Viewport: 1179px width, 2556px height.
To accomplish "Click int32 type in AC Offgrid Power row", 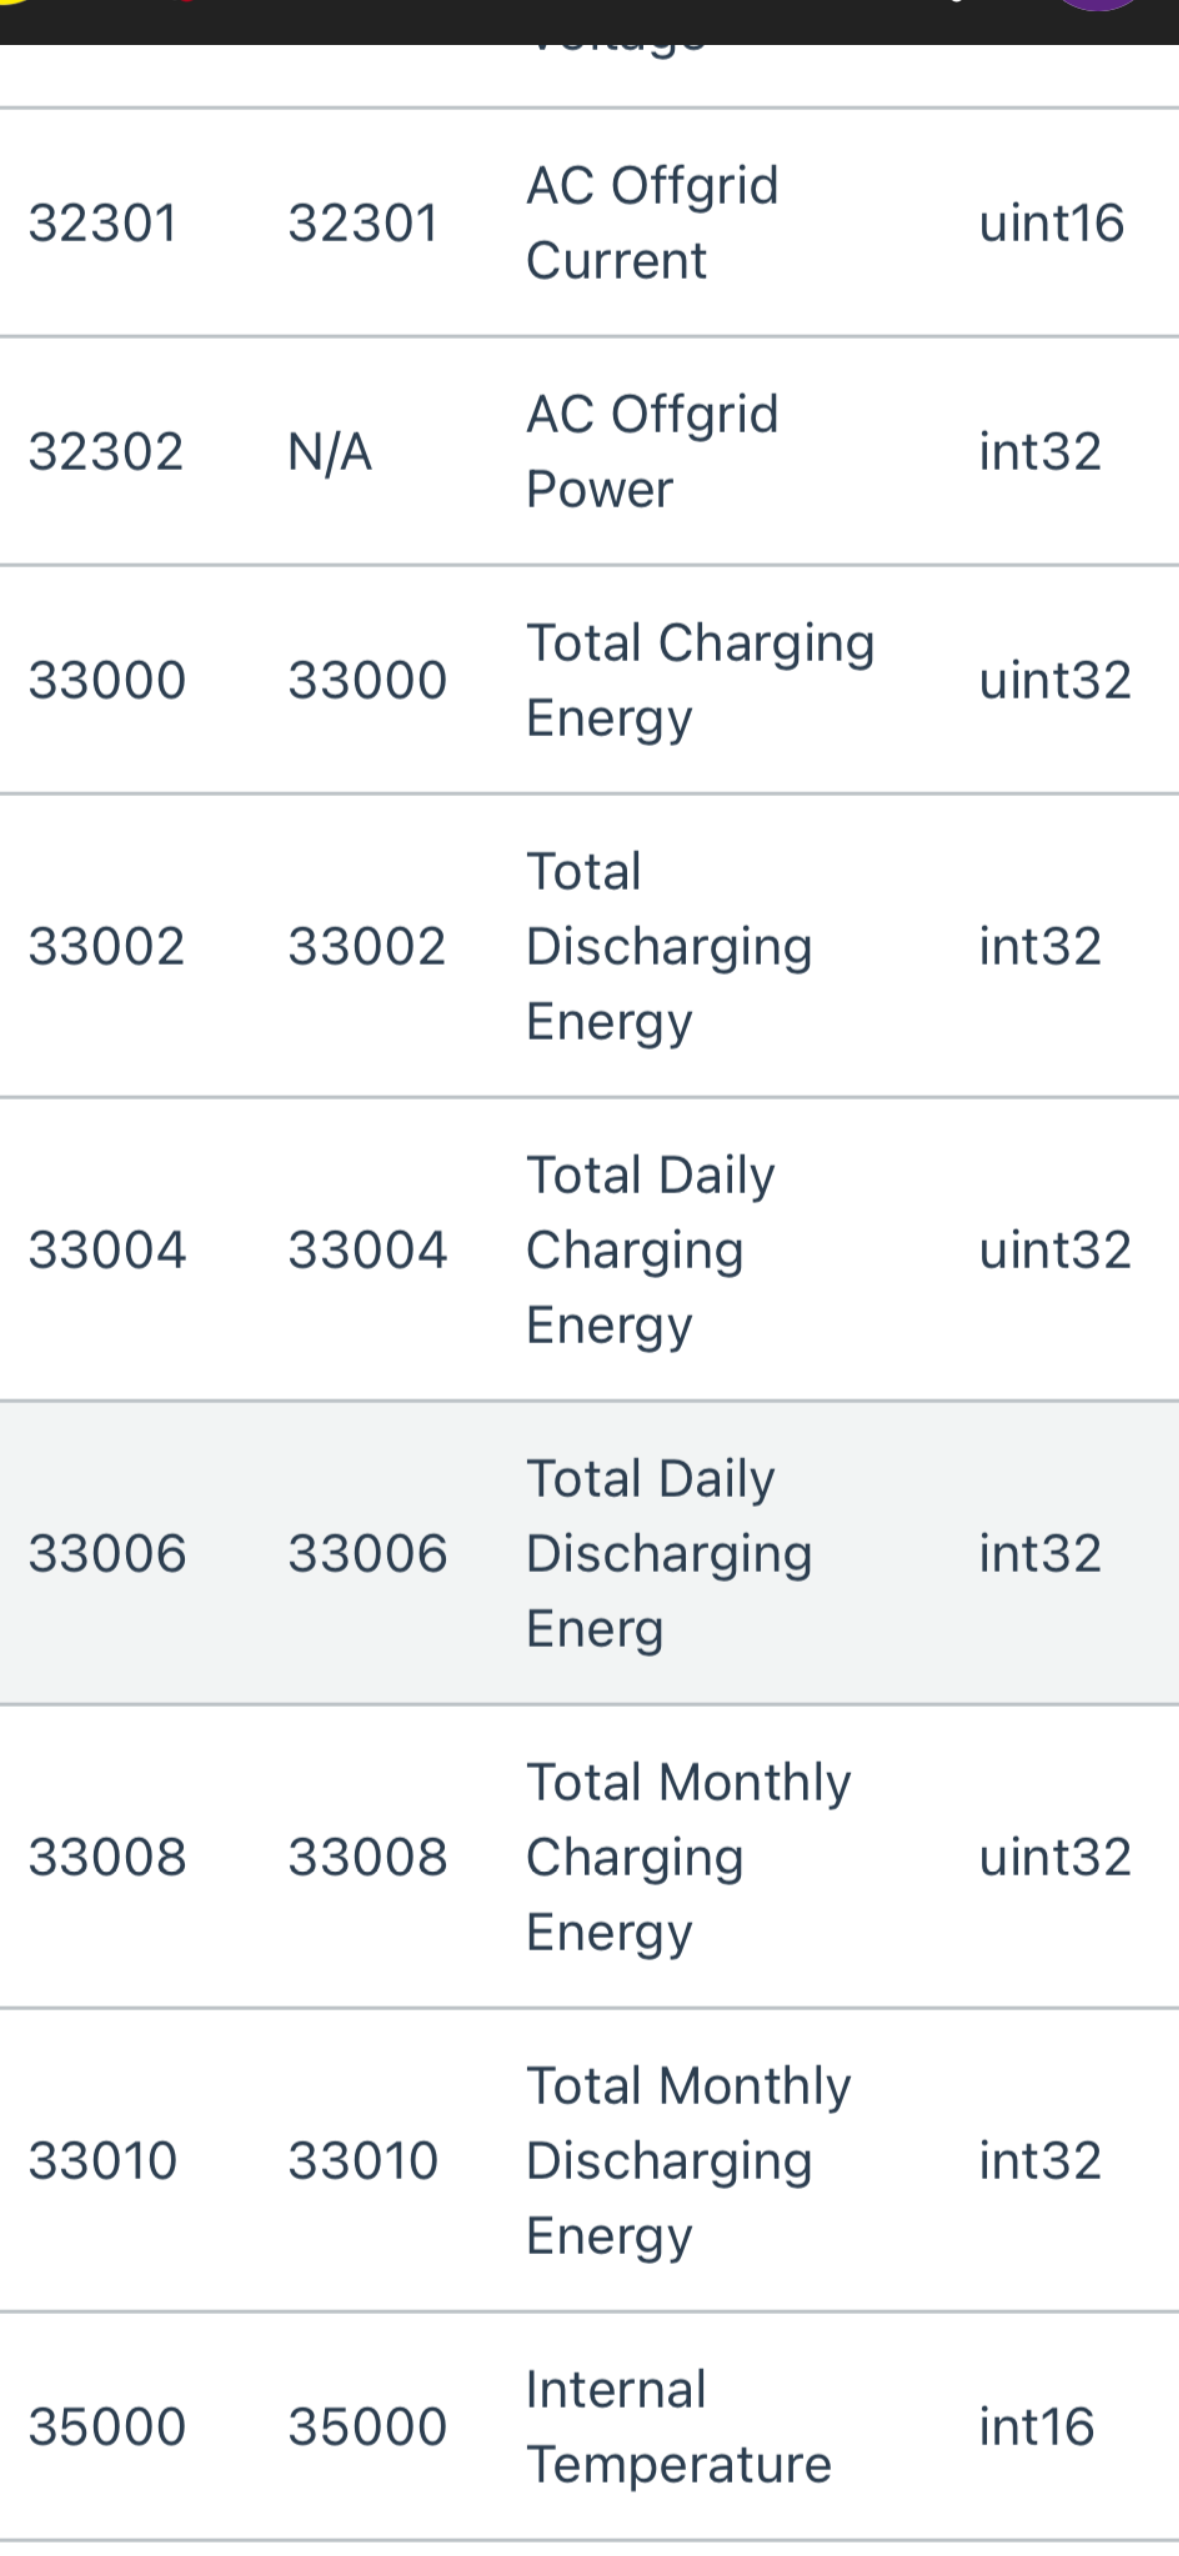I will [1040, 451].
